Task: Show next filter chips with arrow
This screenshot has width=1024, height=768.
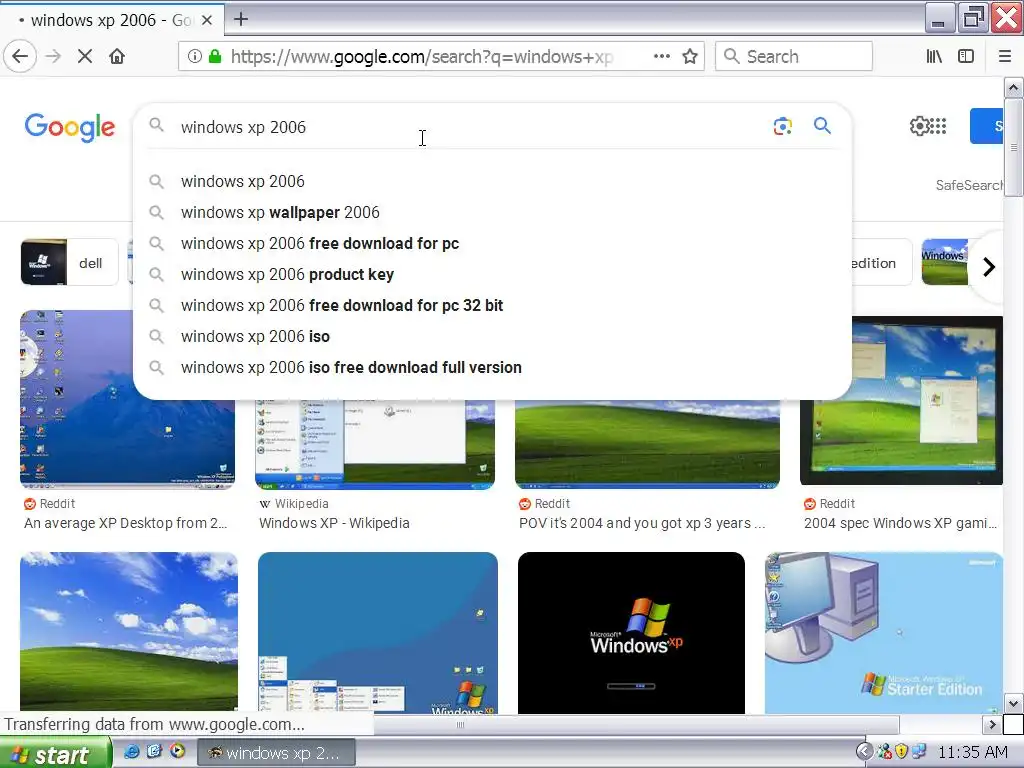Action: click(989, 266)
